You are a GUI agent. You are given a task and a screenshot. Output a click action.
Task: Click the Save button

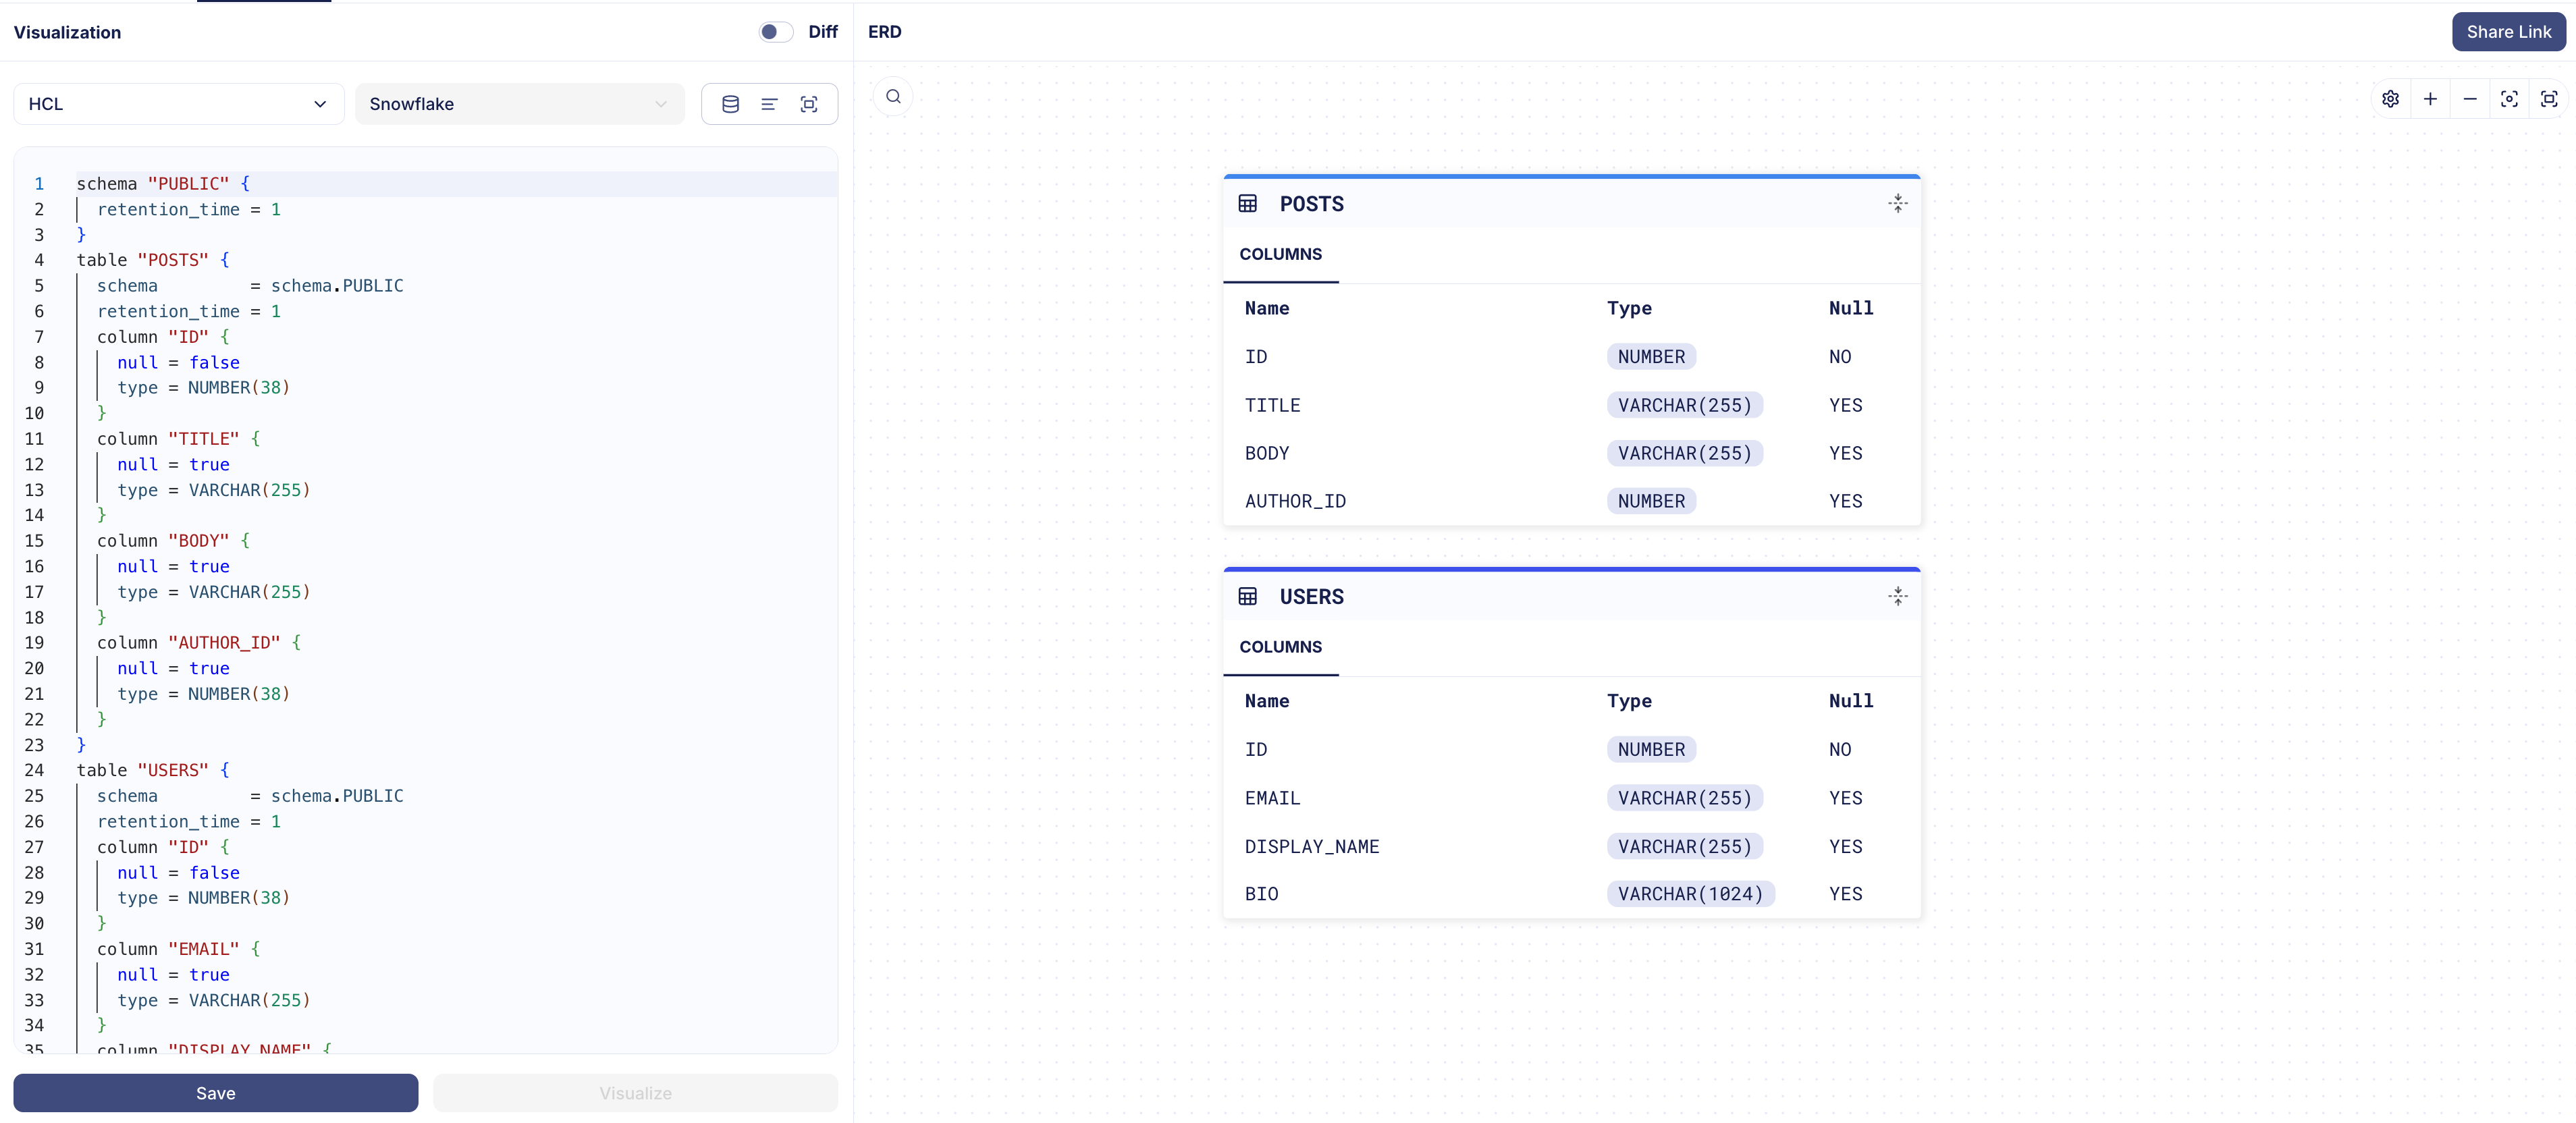215,1093
